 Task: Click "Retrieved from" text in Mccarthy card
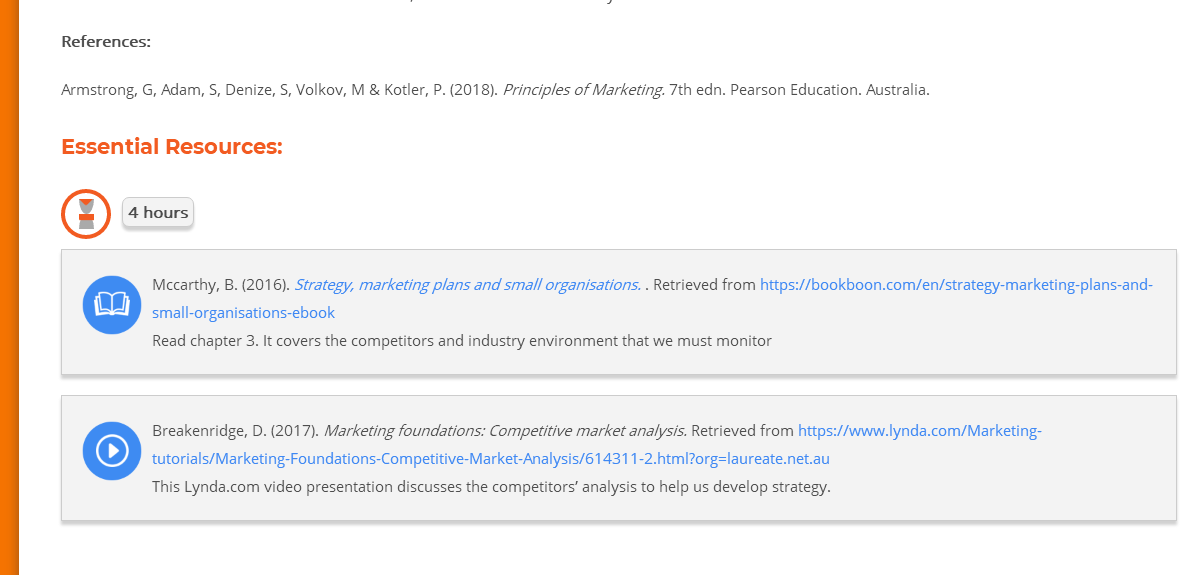point(704,285)
